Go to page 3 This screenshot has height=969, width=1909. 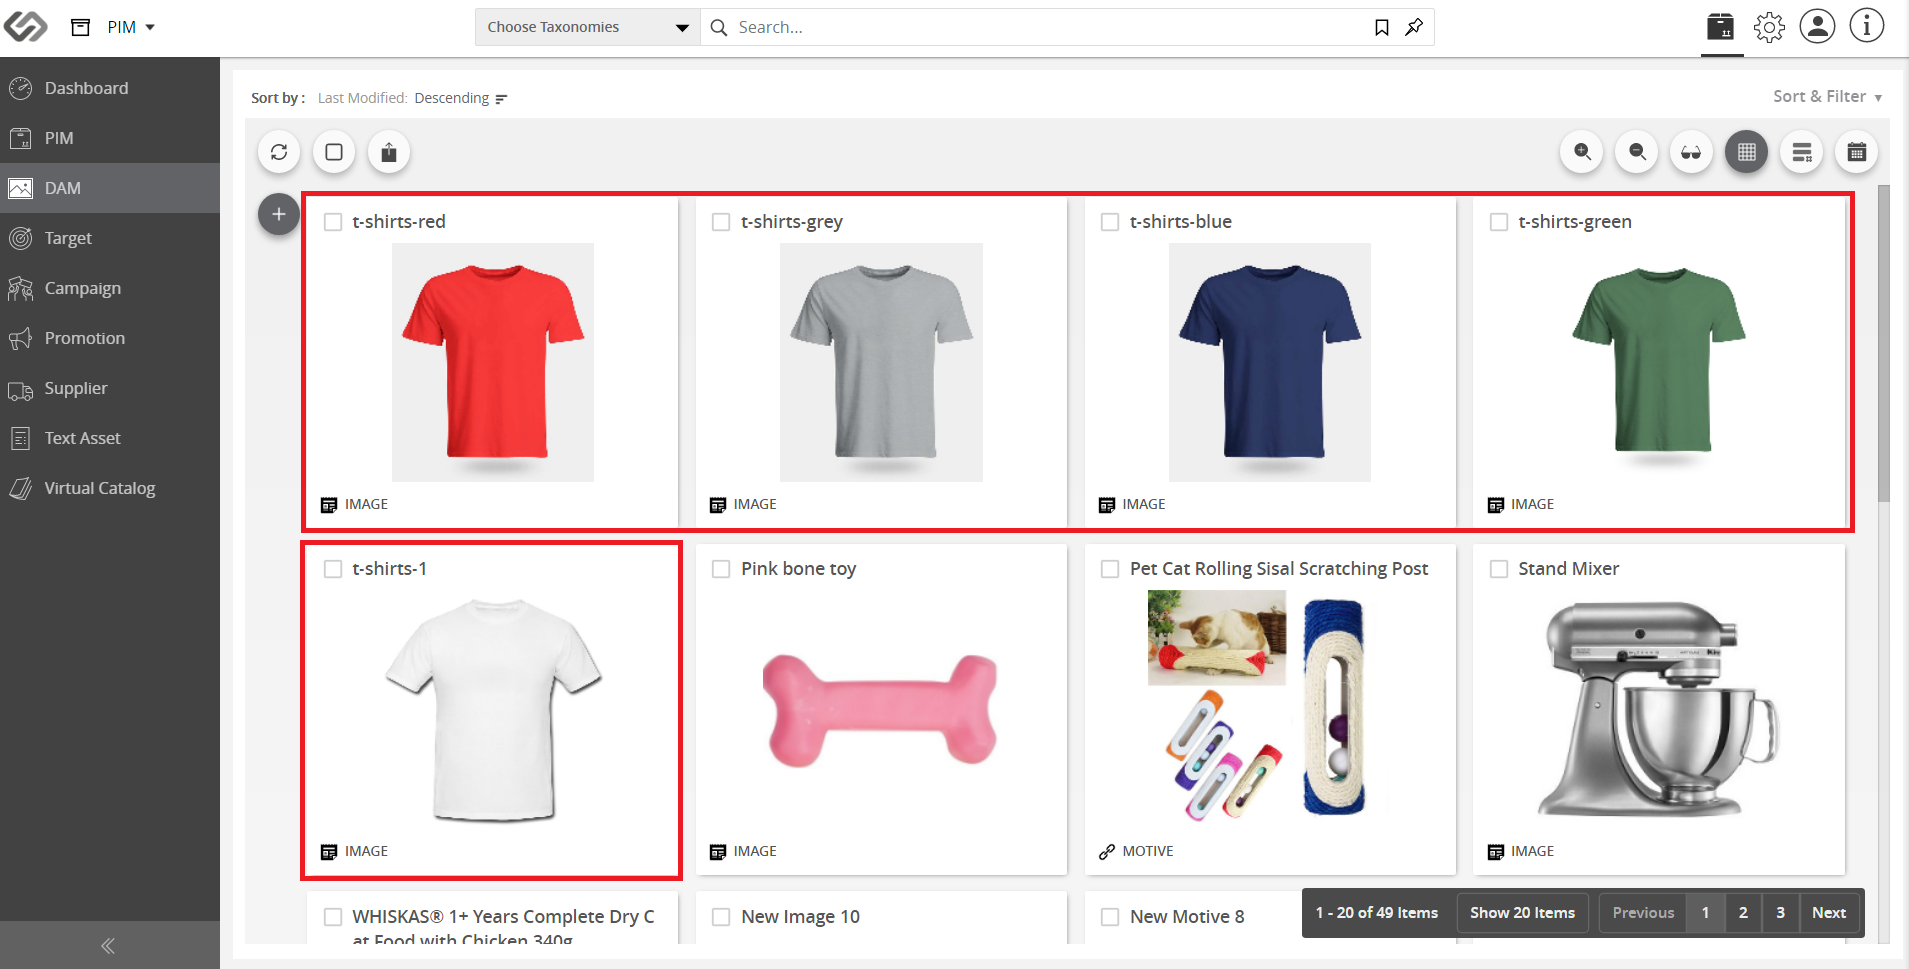click(x=1781, y=913)
